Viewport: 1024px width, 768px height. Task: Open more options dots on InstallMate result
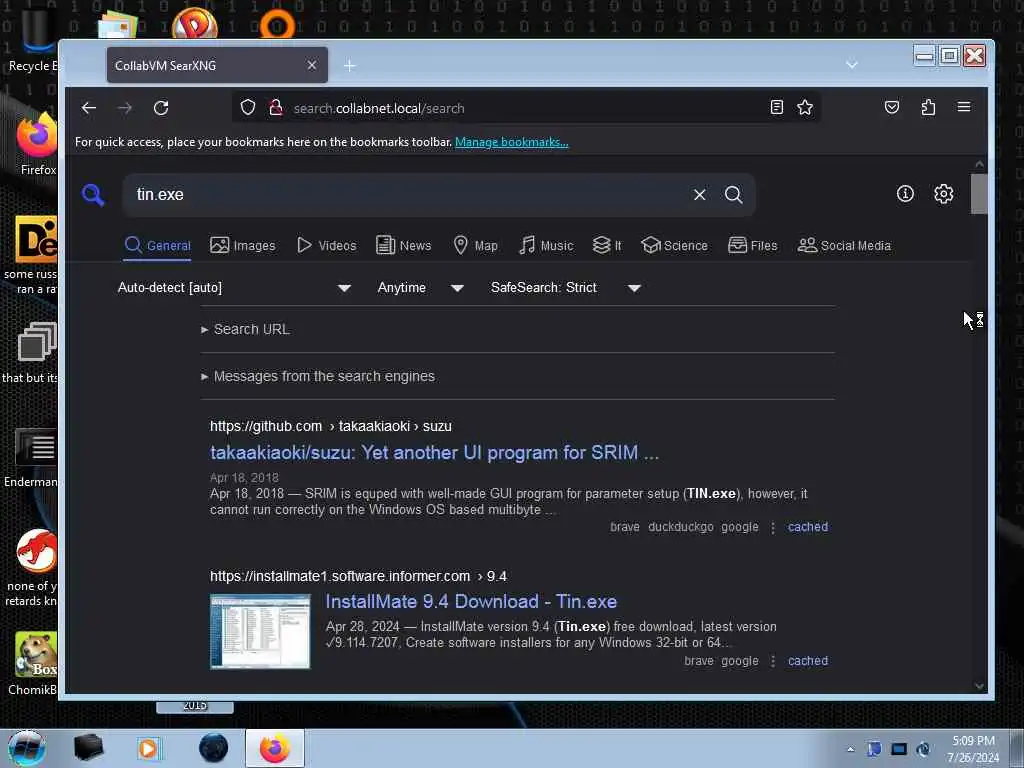tap(773, 662)
